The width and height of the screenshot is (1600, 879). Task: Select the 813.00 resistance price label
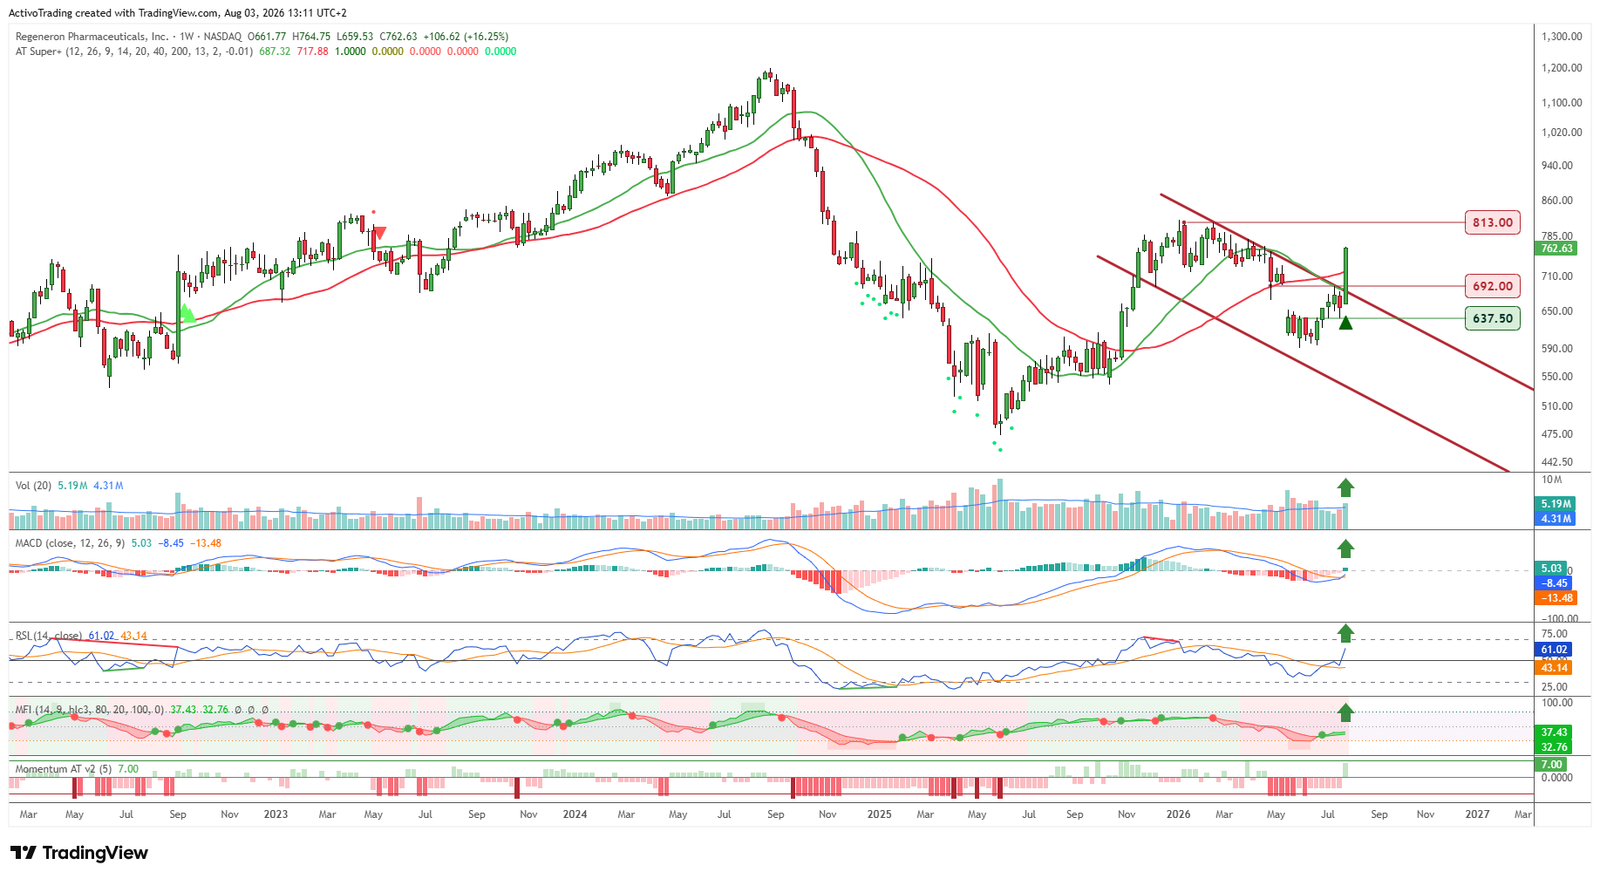1492,222
